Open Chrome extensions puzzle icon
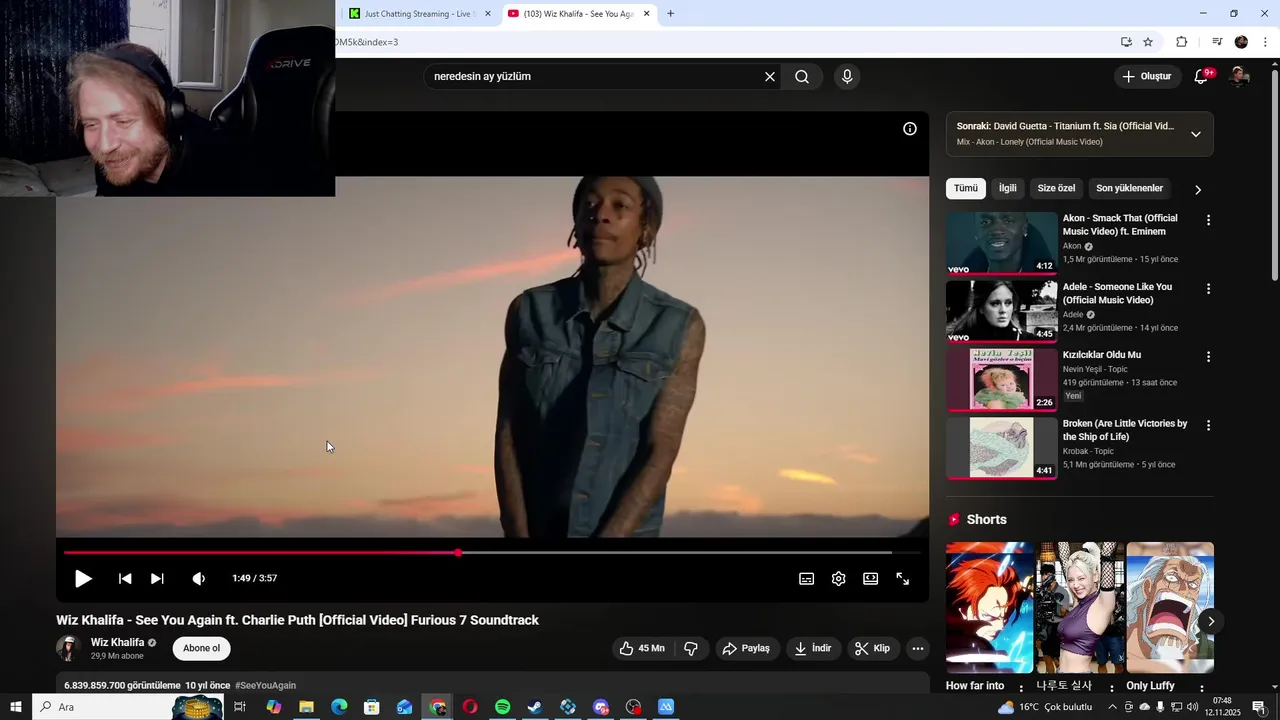Viewport: 1280px width, 720px height. 1181,42
